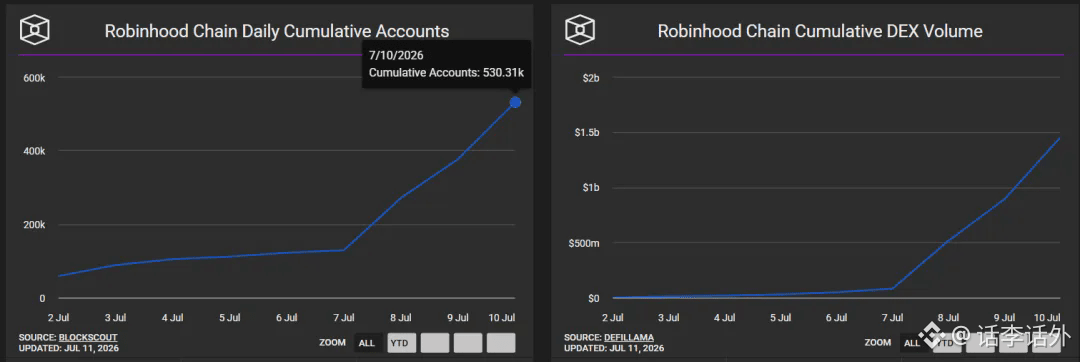Screen dimensions: 1080x362
Task: Click the tooltip text 'Cumulative Accounts: 530.31k'
Action: click(446, 72)
